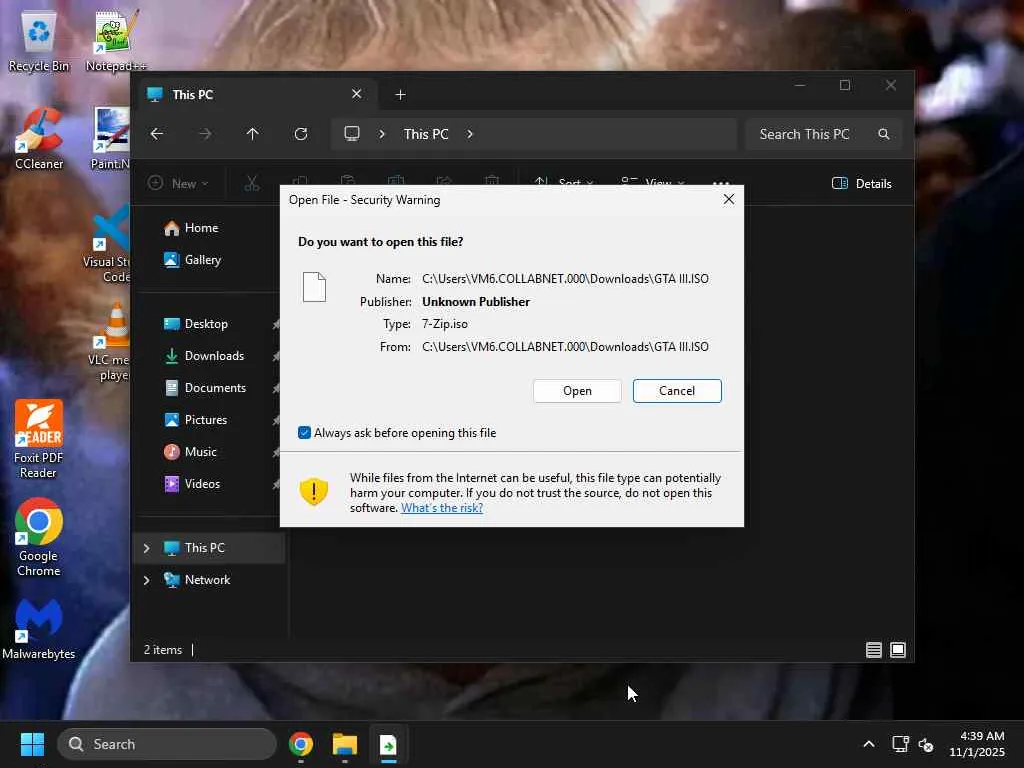
Task: Click the yellow warning shield icon
Action: (x=313, y=491)
